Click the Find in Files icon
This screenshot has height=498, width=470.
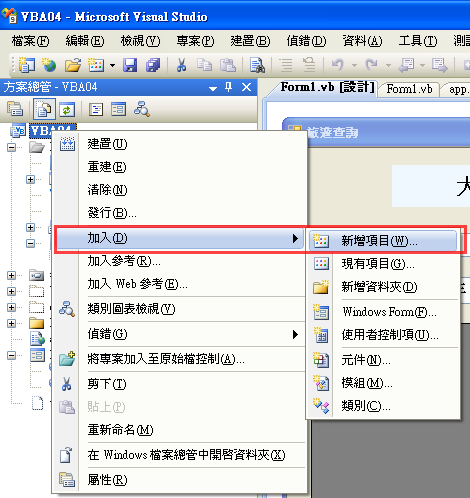pyautogui.click(x=257, y=65)
